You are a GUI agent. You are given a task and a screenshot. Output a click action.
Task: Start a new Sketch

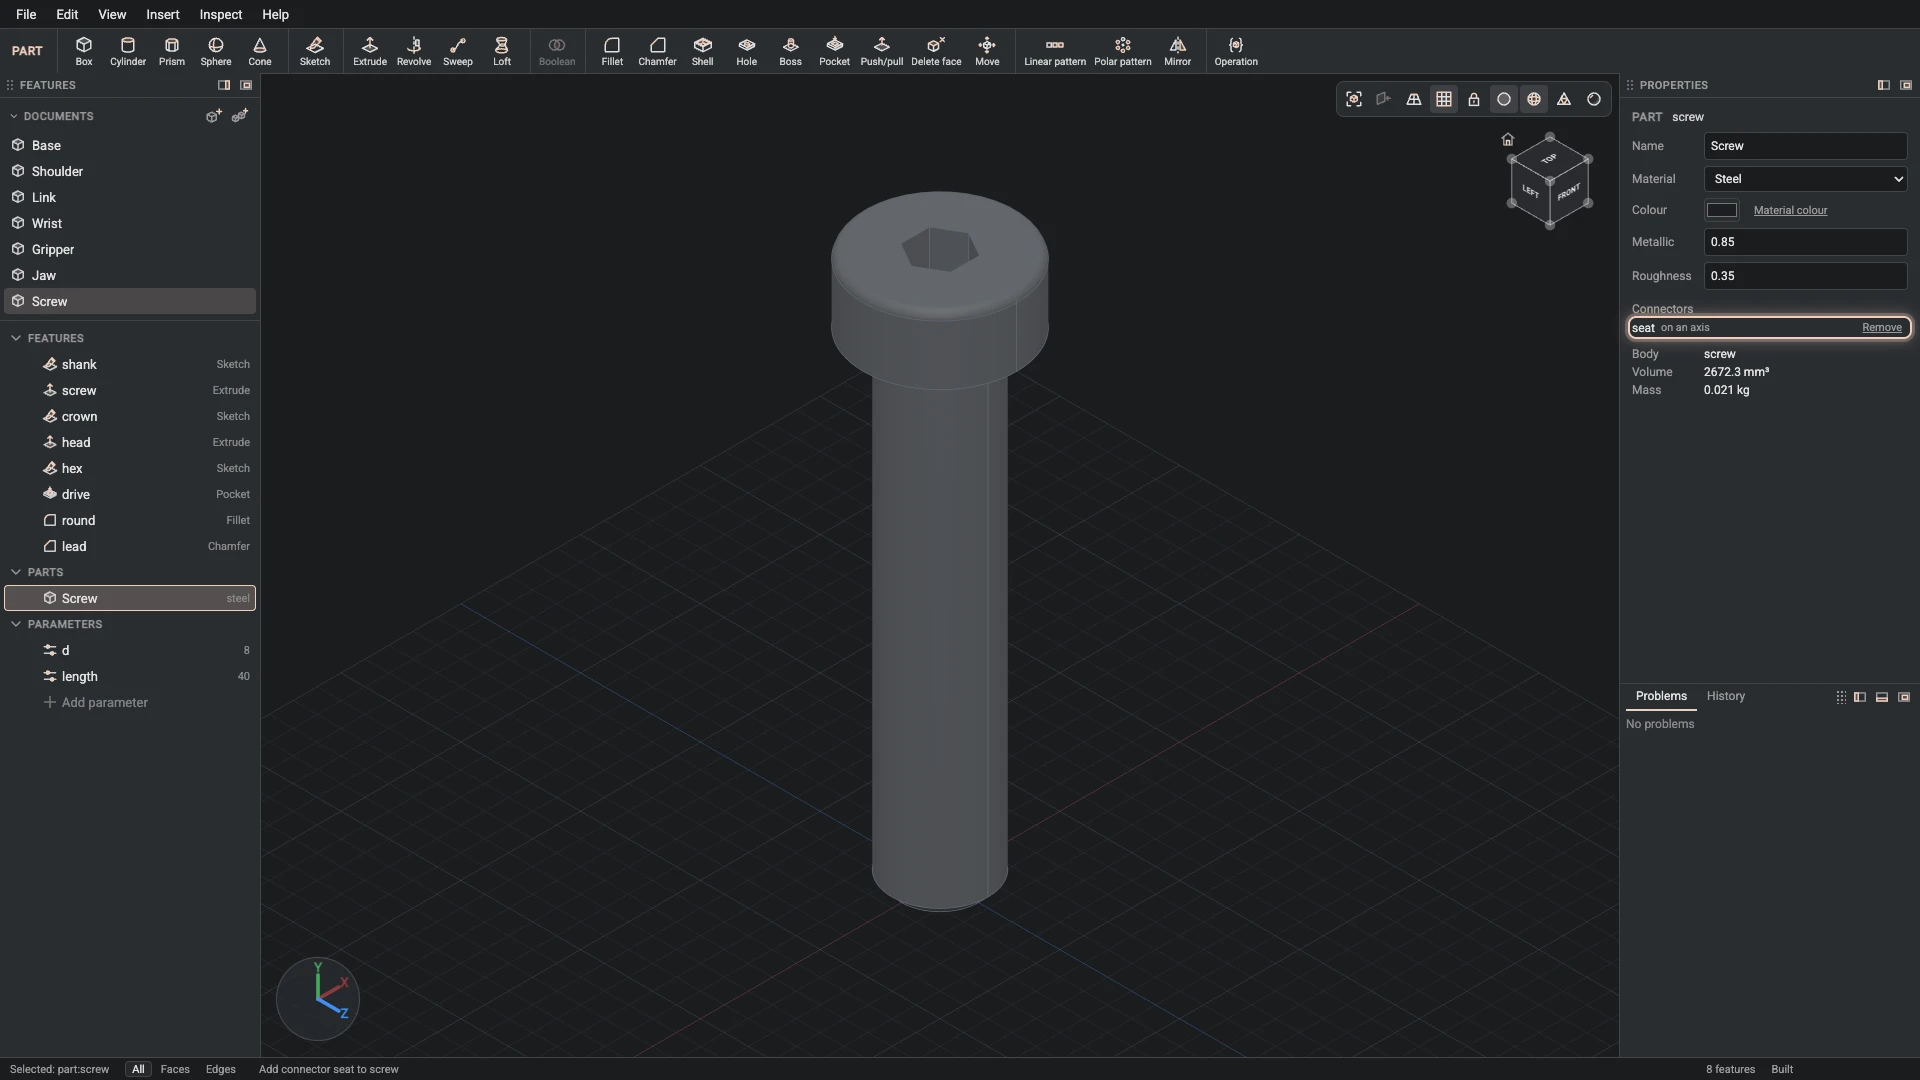(x=315, y=51)
